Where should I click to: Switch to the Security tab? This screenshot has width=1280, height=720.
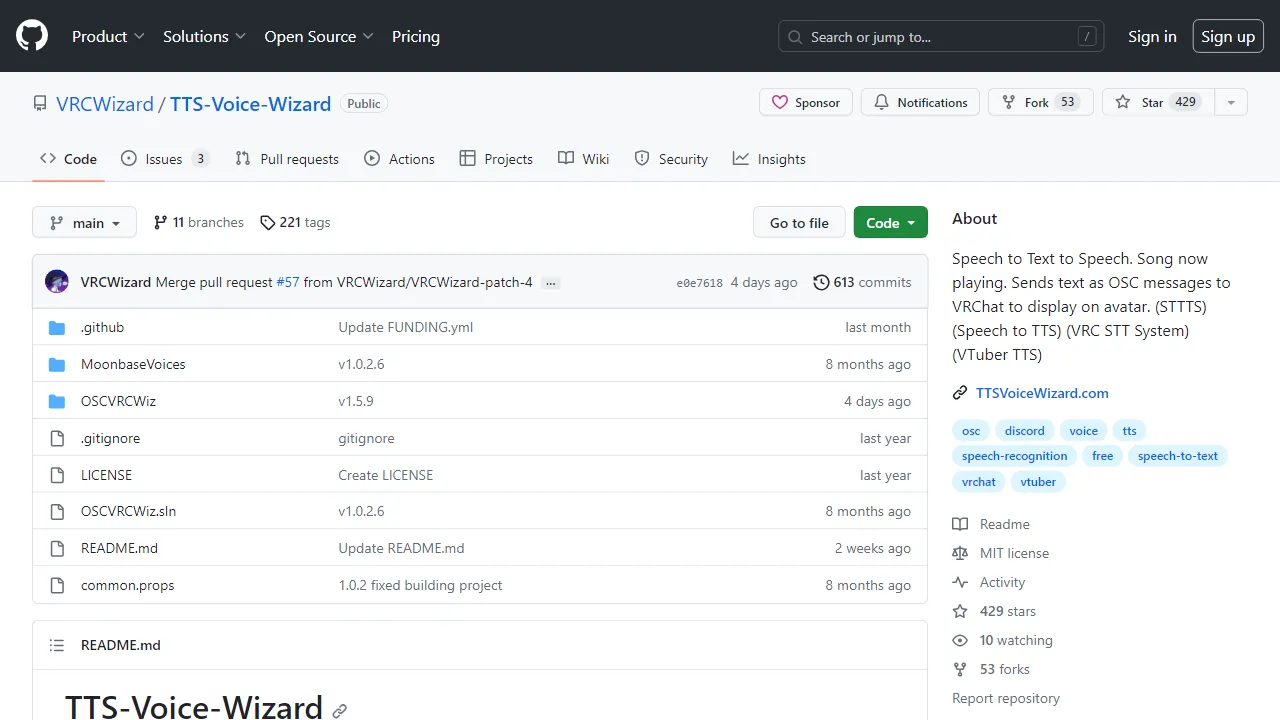(x=670, y=159)
